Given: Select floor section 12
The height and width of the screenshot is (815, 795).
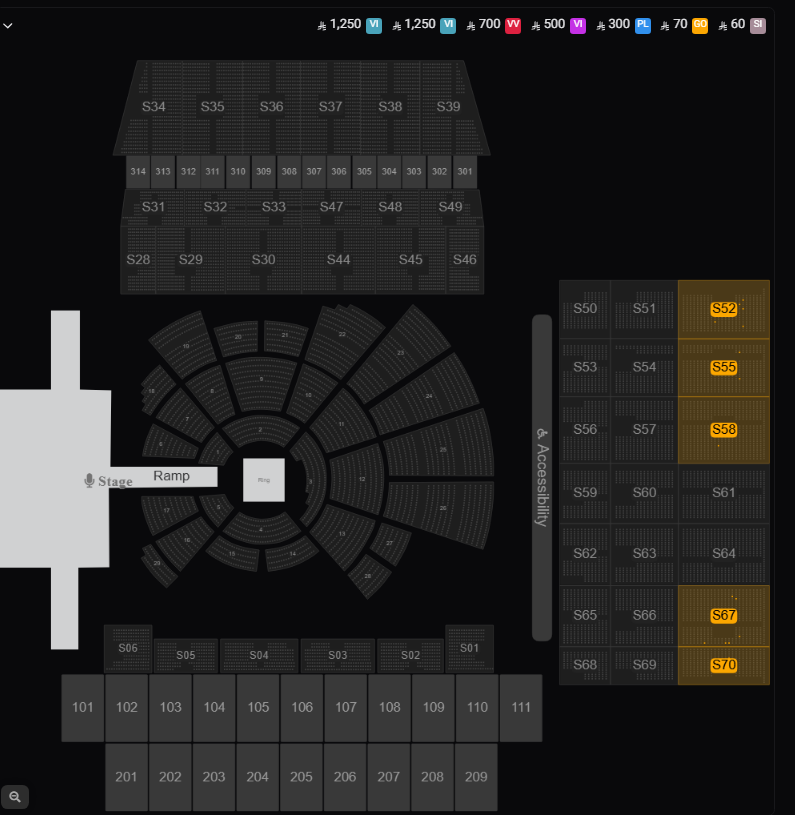Looking at the screenshot, I should pos(362,479).
